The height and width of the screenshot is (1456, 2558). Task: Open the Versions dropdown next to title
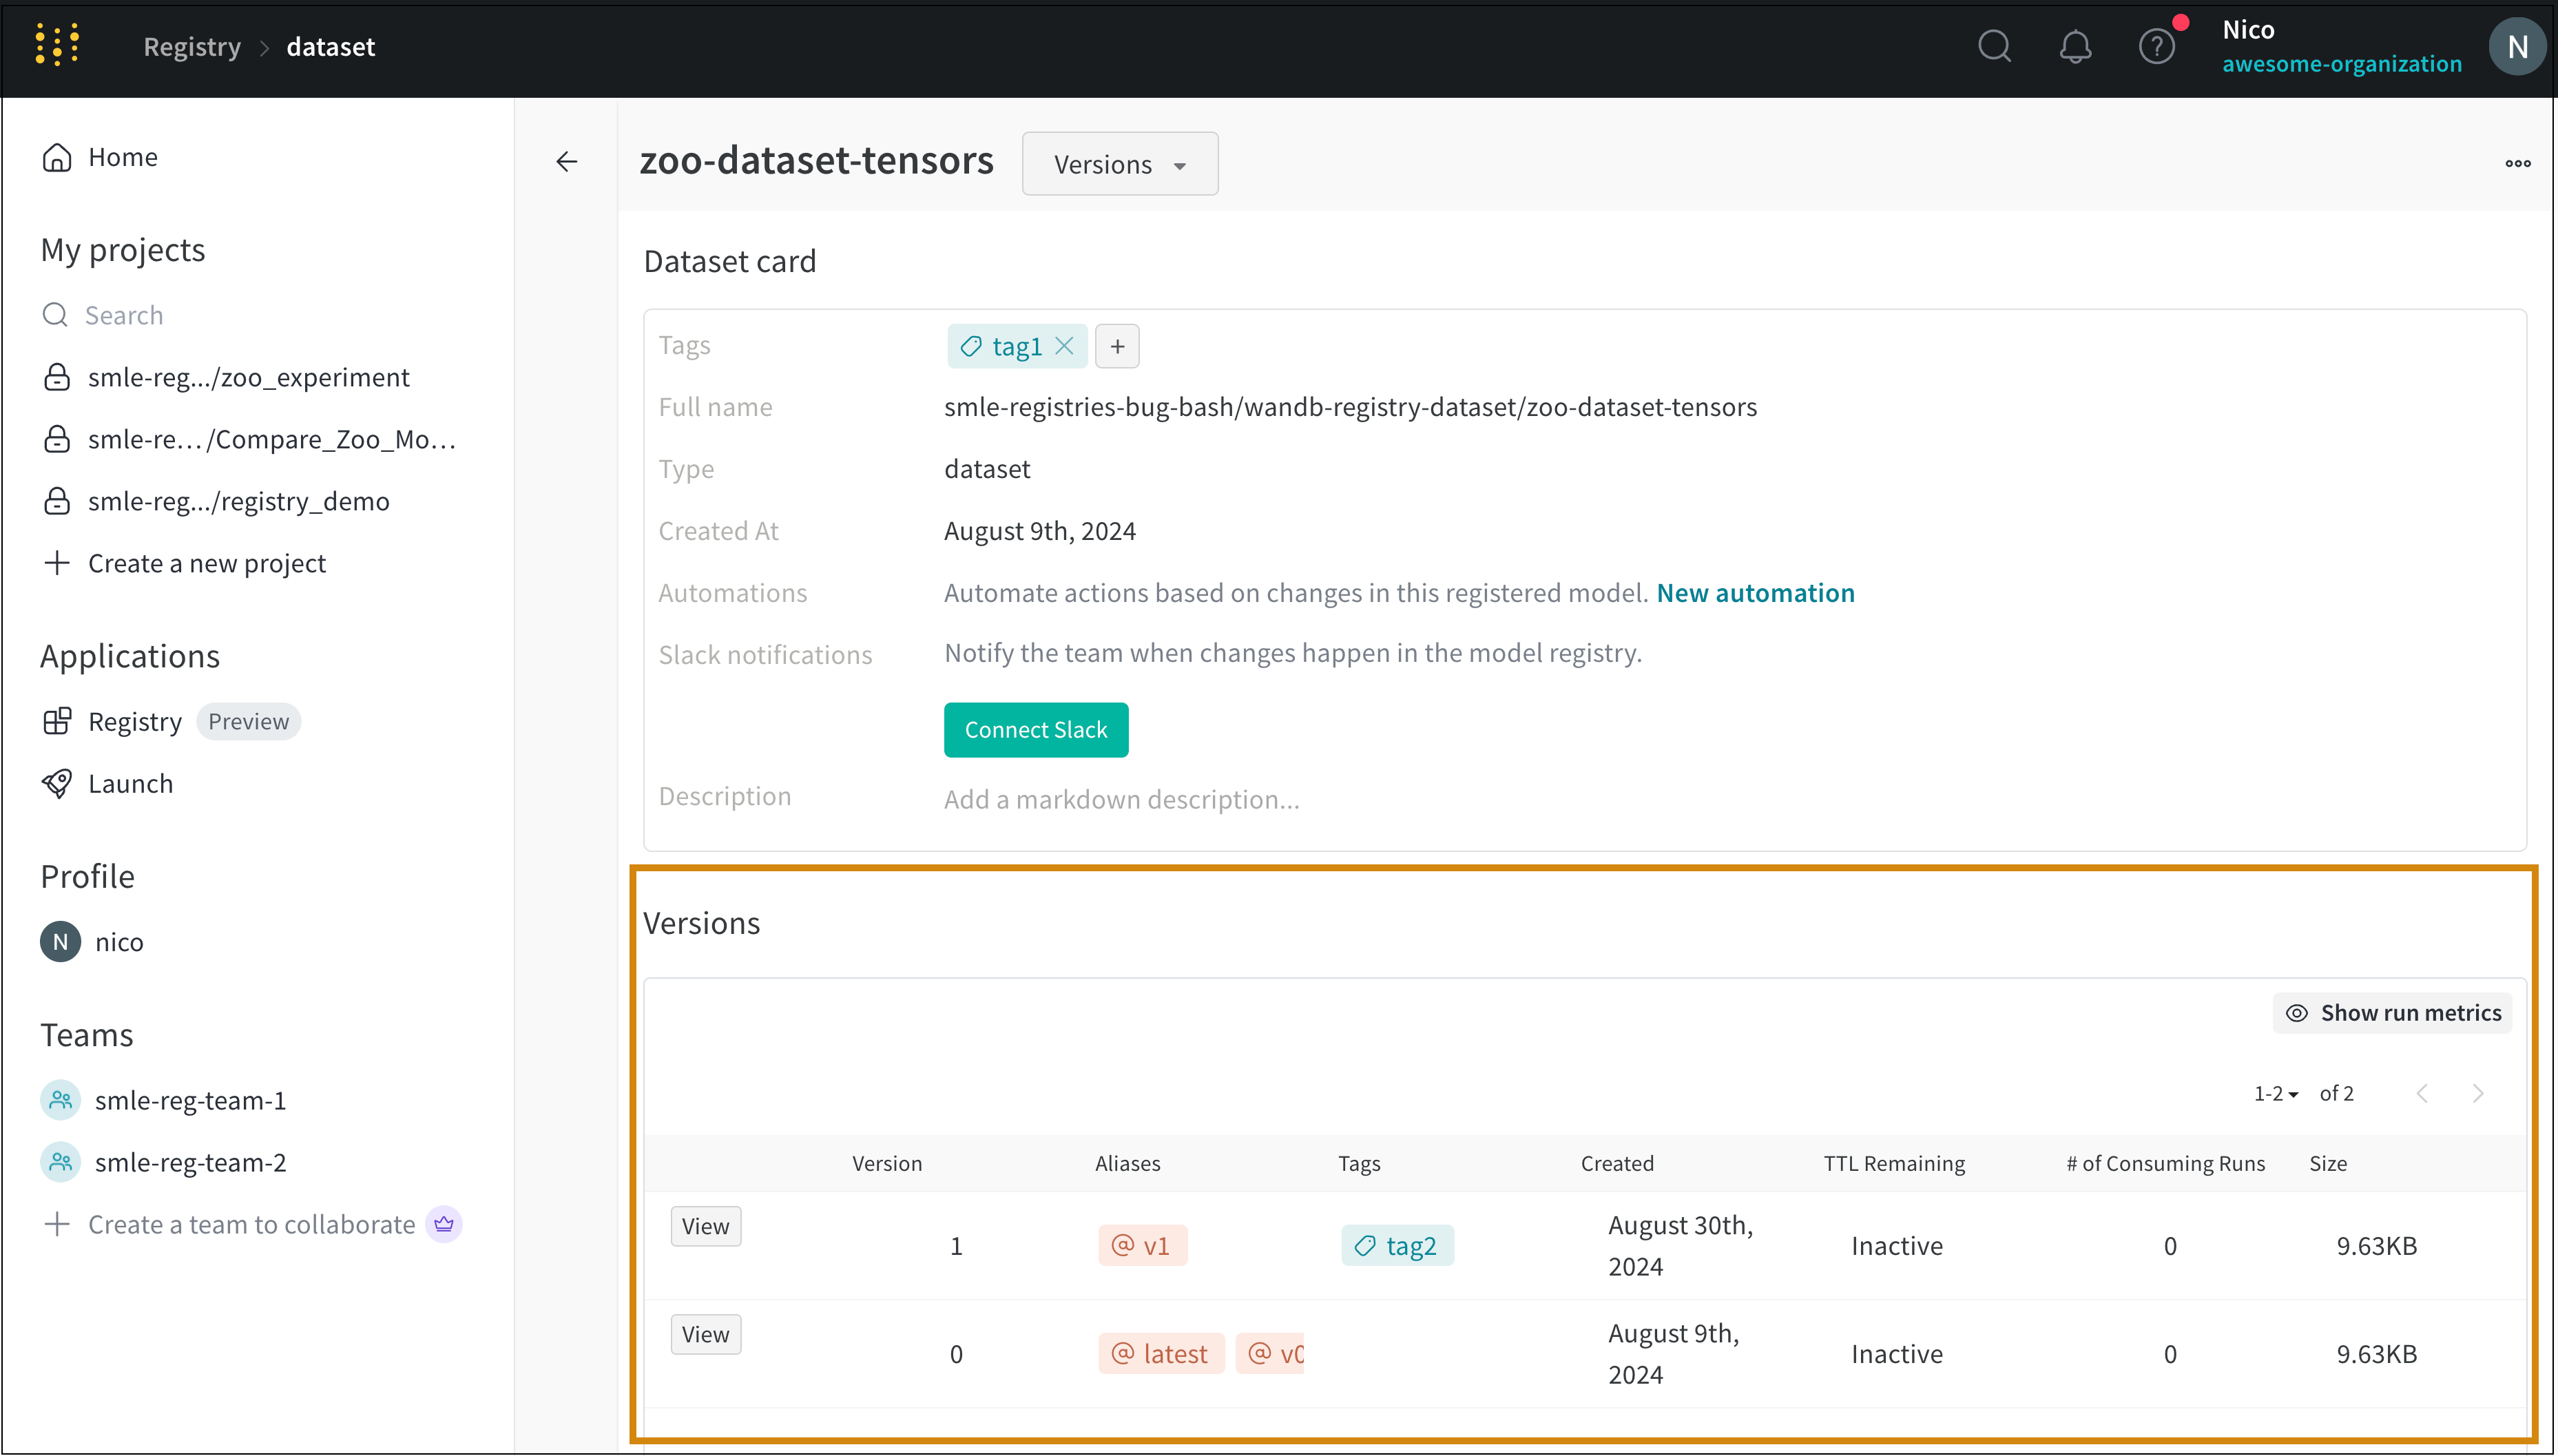[x=1119, y=163]
